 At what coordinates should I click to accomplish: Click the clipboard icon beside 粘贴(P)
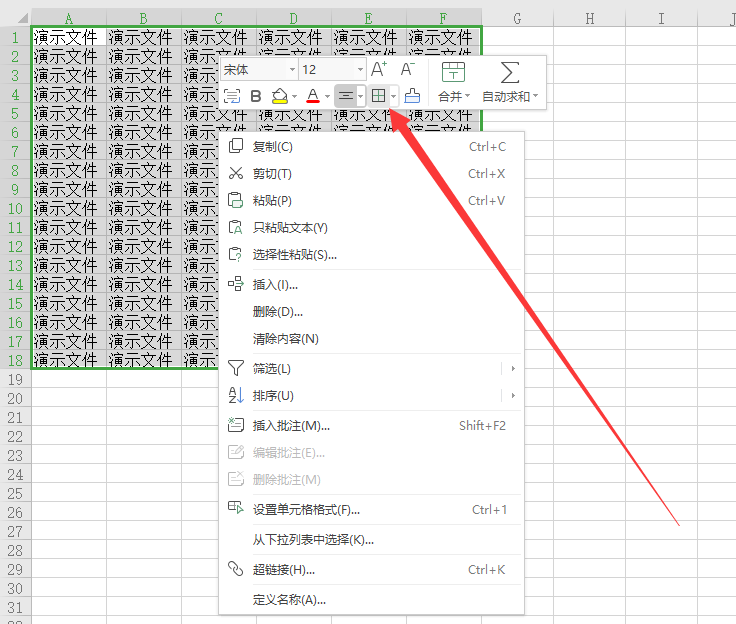(x=236, y=200)
